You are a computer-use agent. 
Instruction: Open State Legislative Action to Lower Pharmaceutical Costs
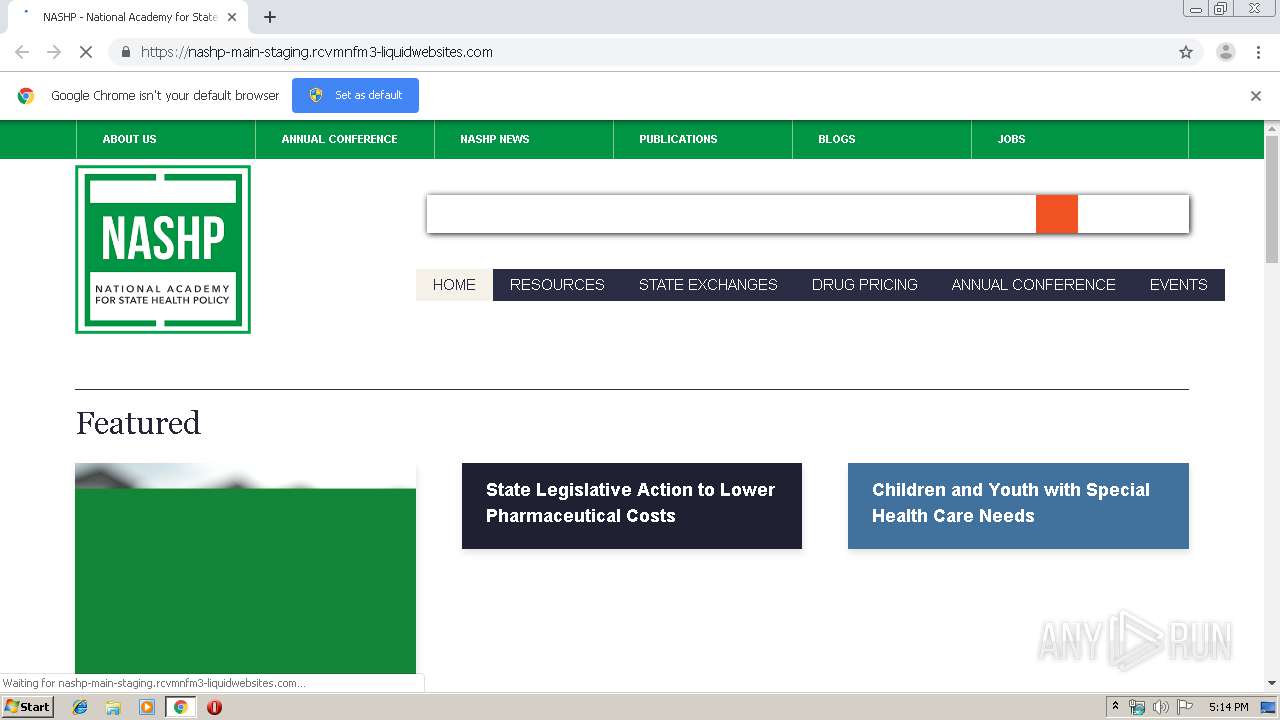pos(632,505)
